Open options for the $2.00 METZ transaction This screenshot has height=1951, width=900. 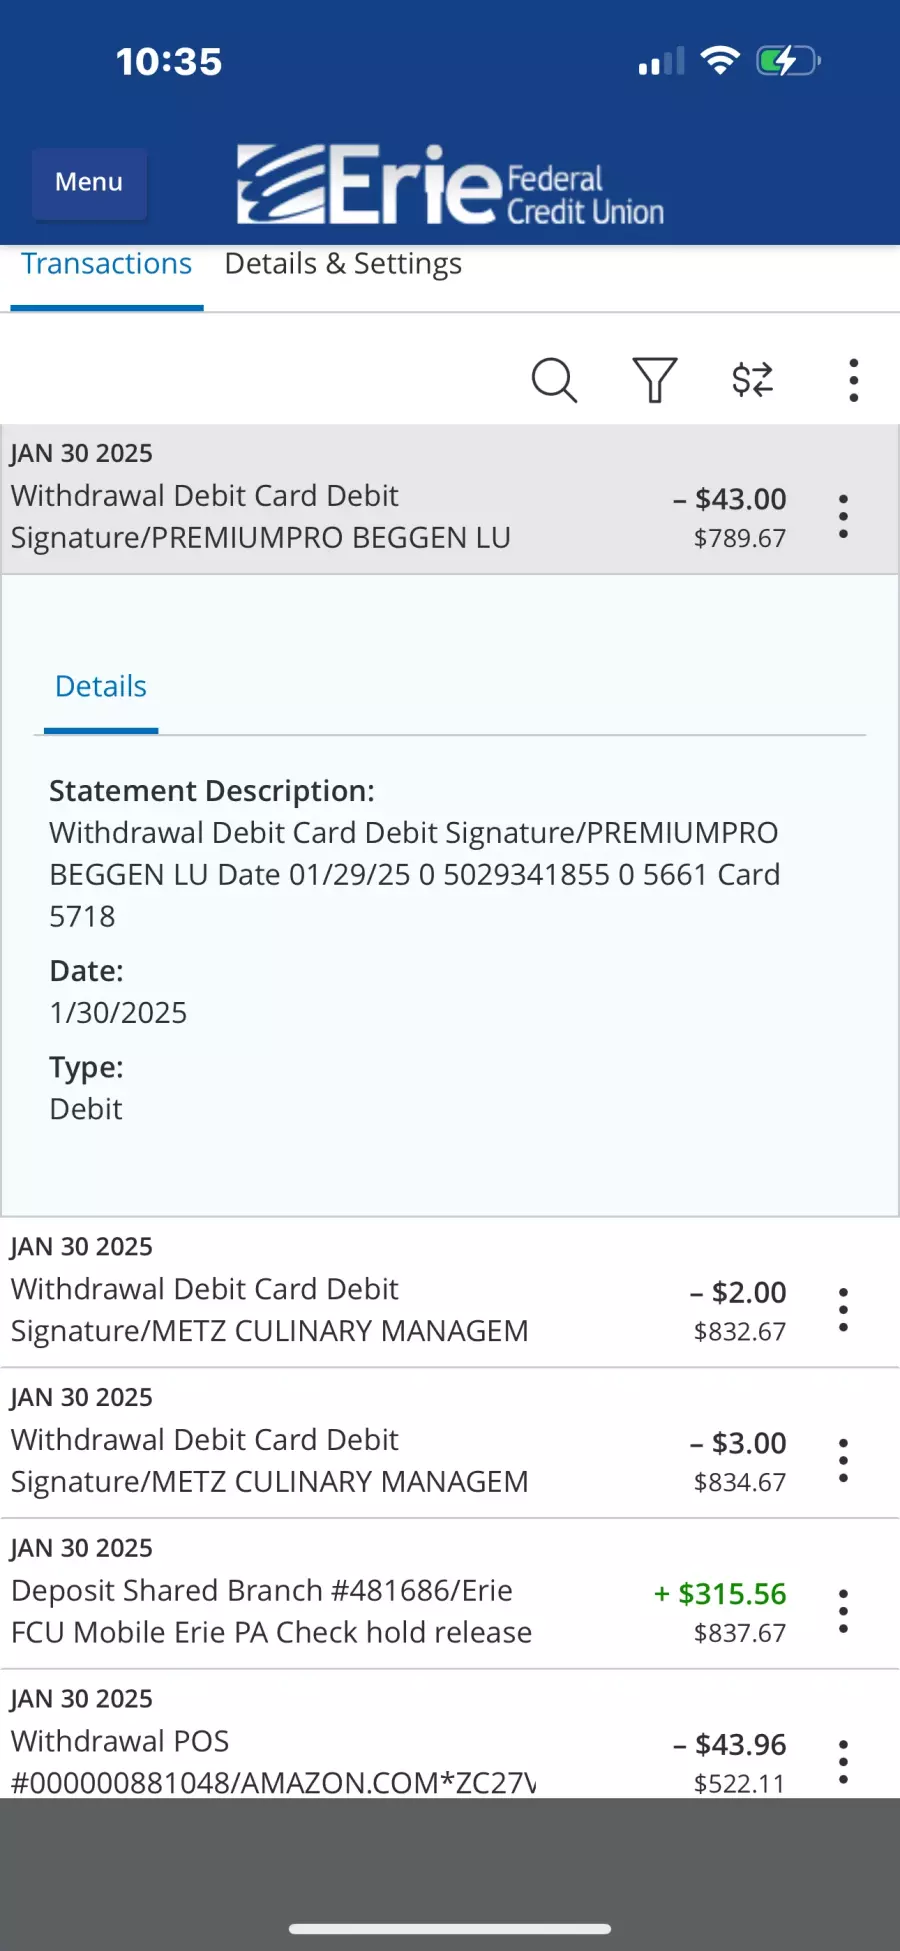(x=843, y=1310)
